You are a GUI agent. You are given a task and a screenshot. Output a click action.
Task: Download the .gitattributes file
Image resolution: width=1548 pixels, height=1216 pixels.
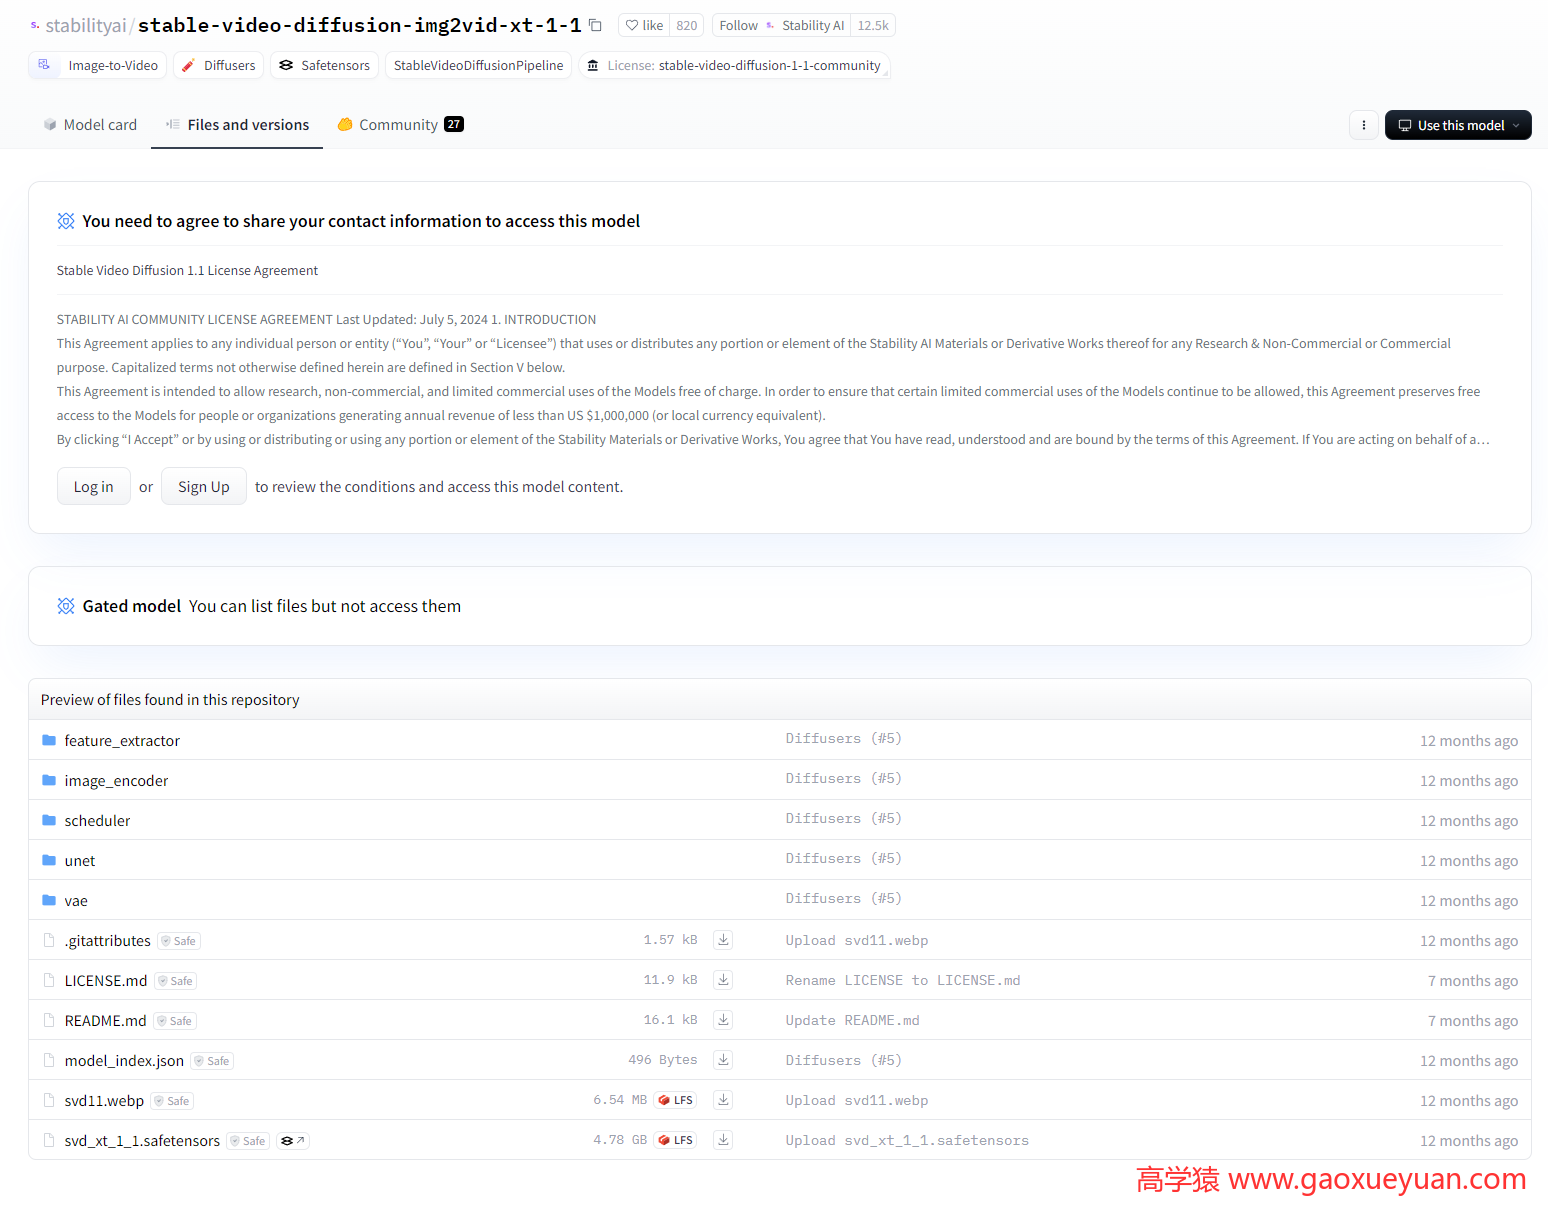click(723, 940)
